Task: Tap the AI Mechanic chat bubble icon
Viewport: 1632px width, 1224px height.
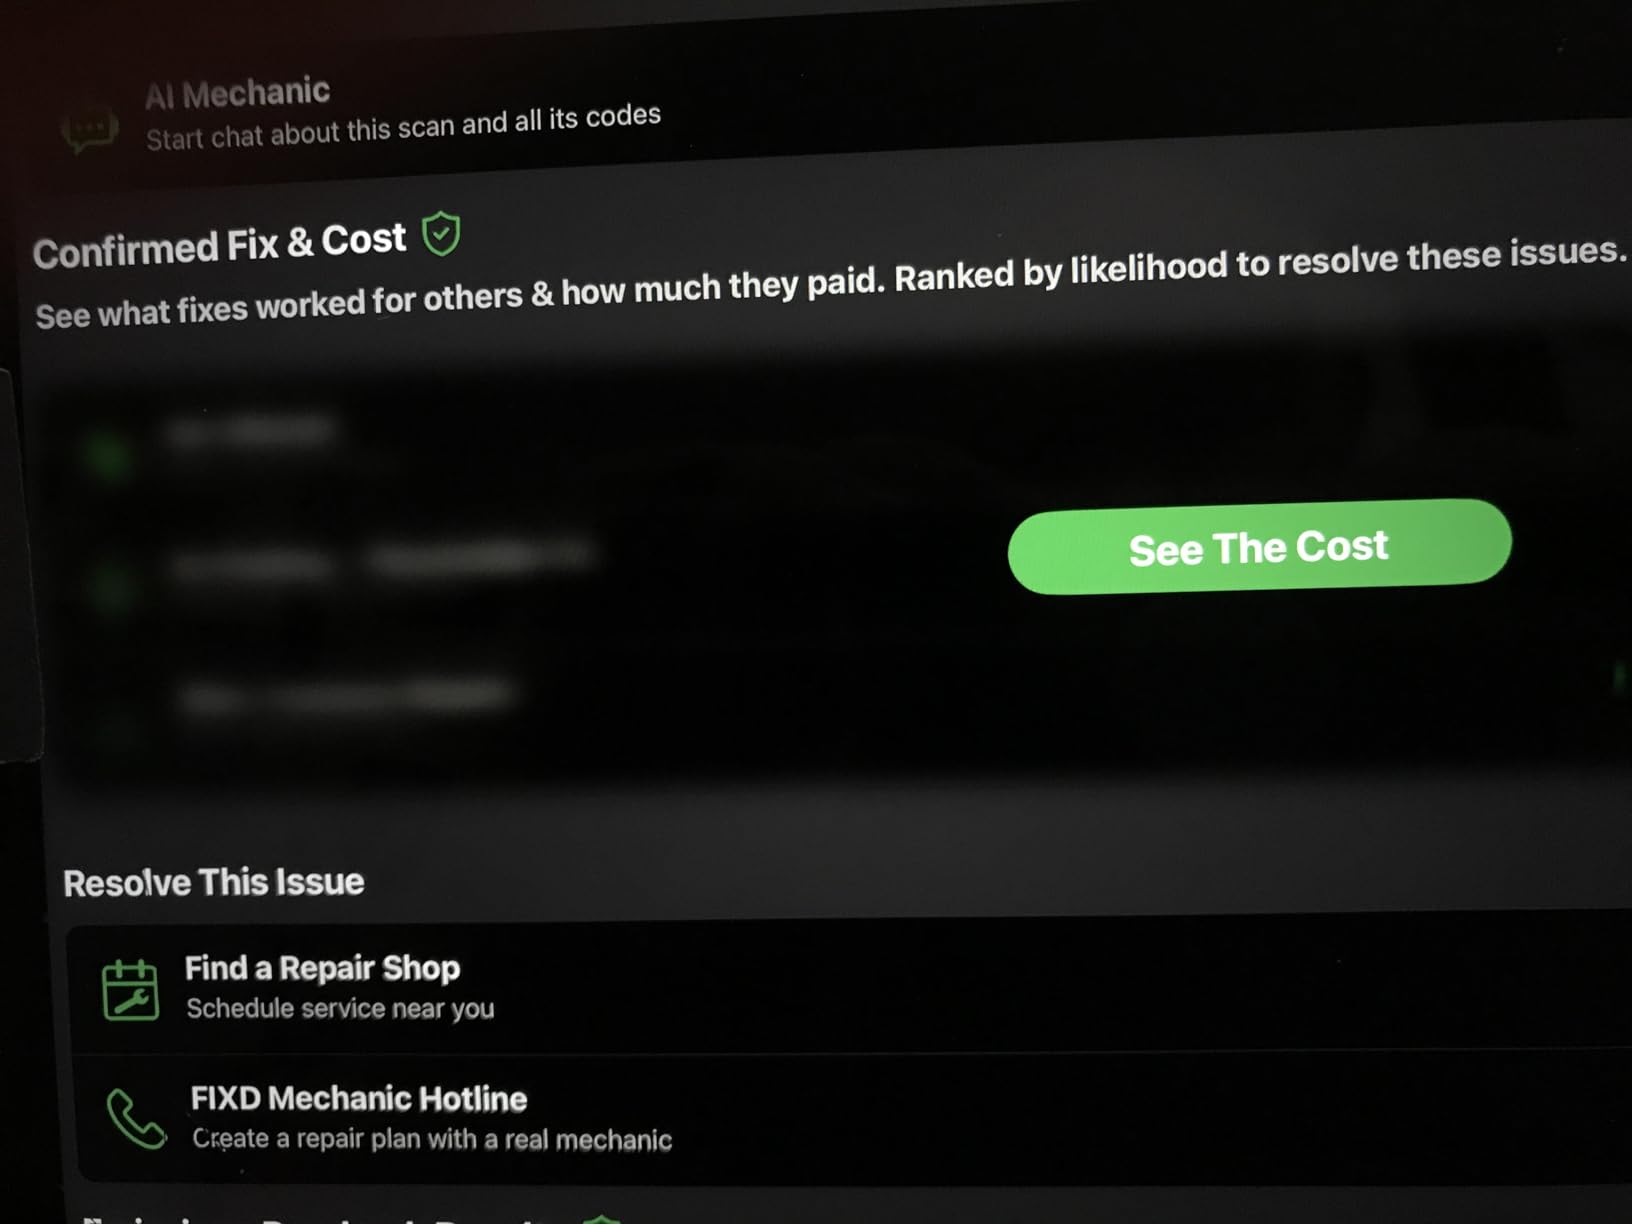Action: coord(89,130)
